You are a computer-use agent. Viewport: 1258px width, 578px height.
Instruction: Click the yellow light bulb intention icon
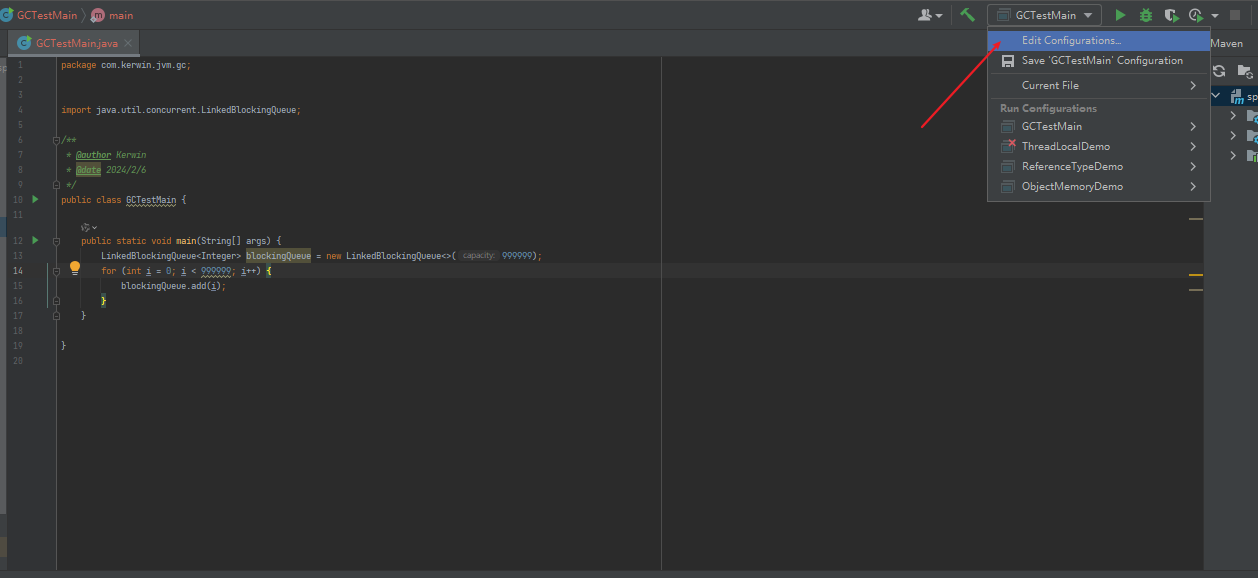[74, 268]
